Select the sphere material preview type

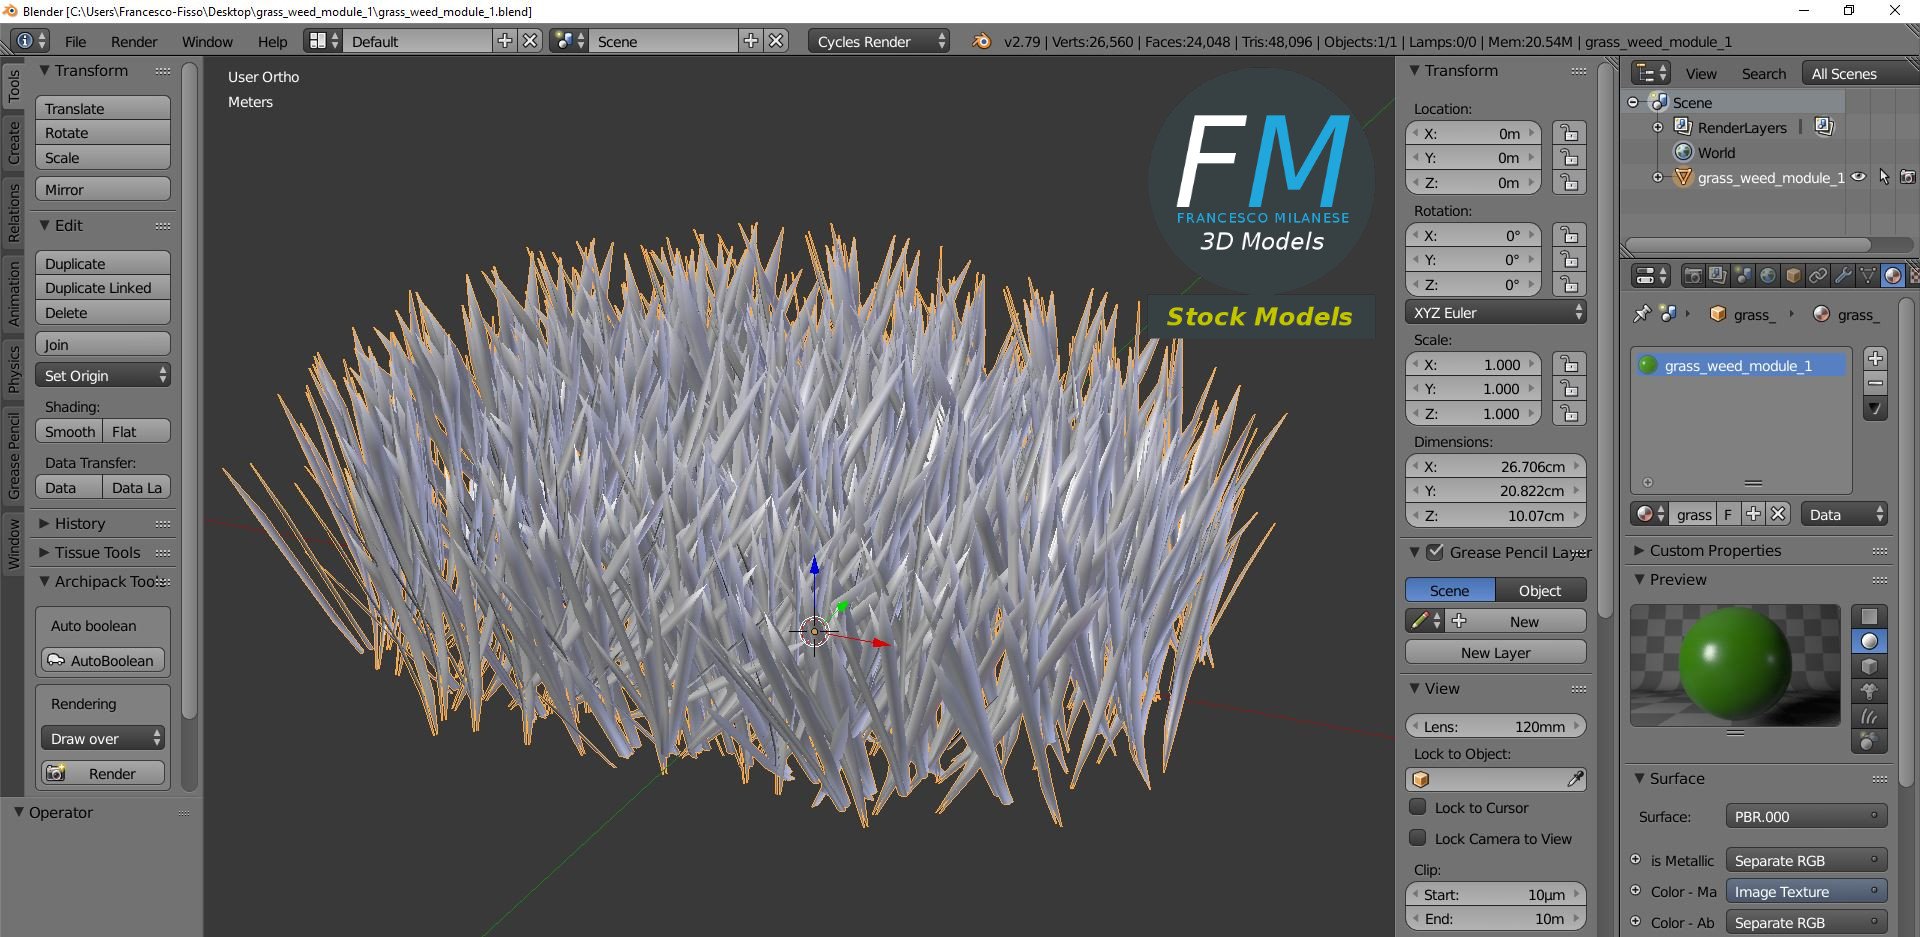1869,642
